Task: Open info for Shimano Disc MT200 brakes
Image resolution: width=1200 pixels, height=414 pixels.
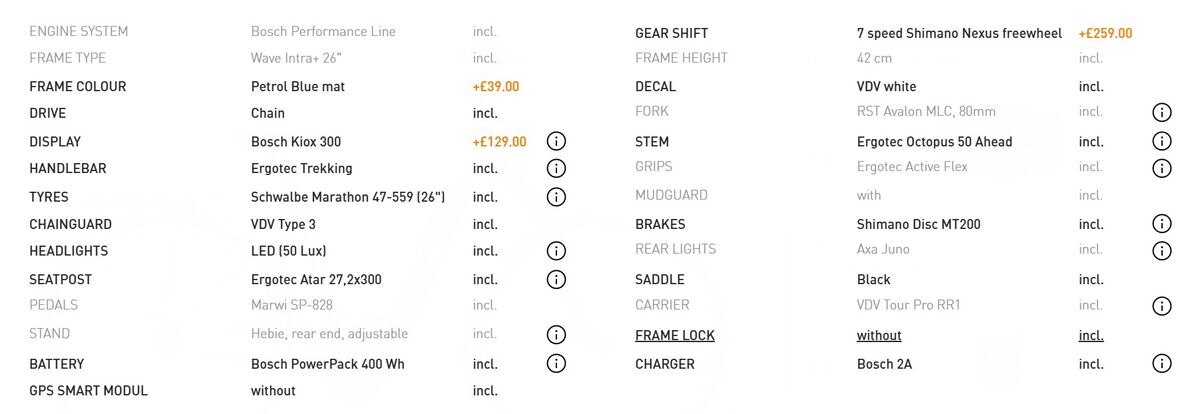Action: (x=1161, y=224)
